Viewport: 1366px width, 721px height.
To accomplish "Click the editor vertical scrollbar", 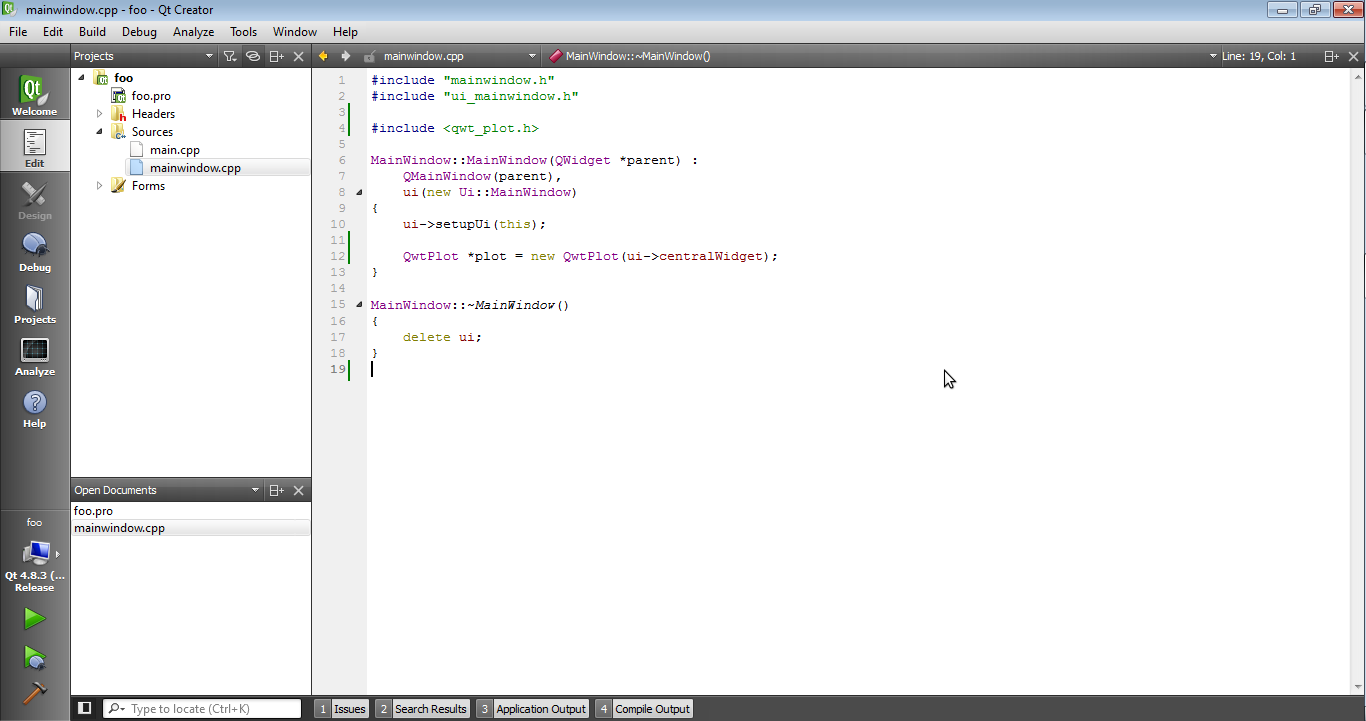I will click(x=1358, y=380).
